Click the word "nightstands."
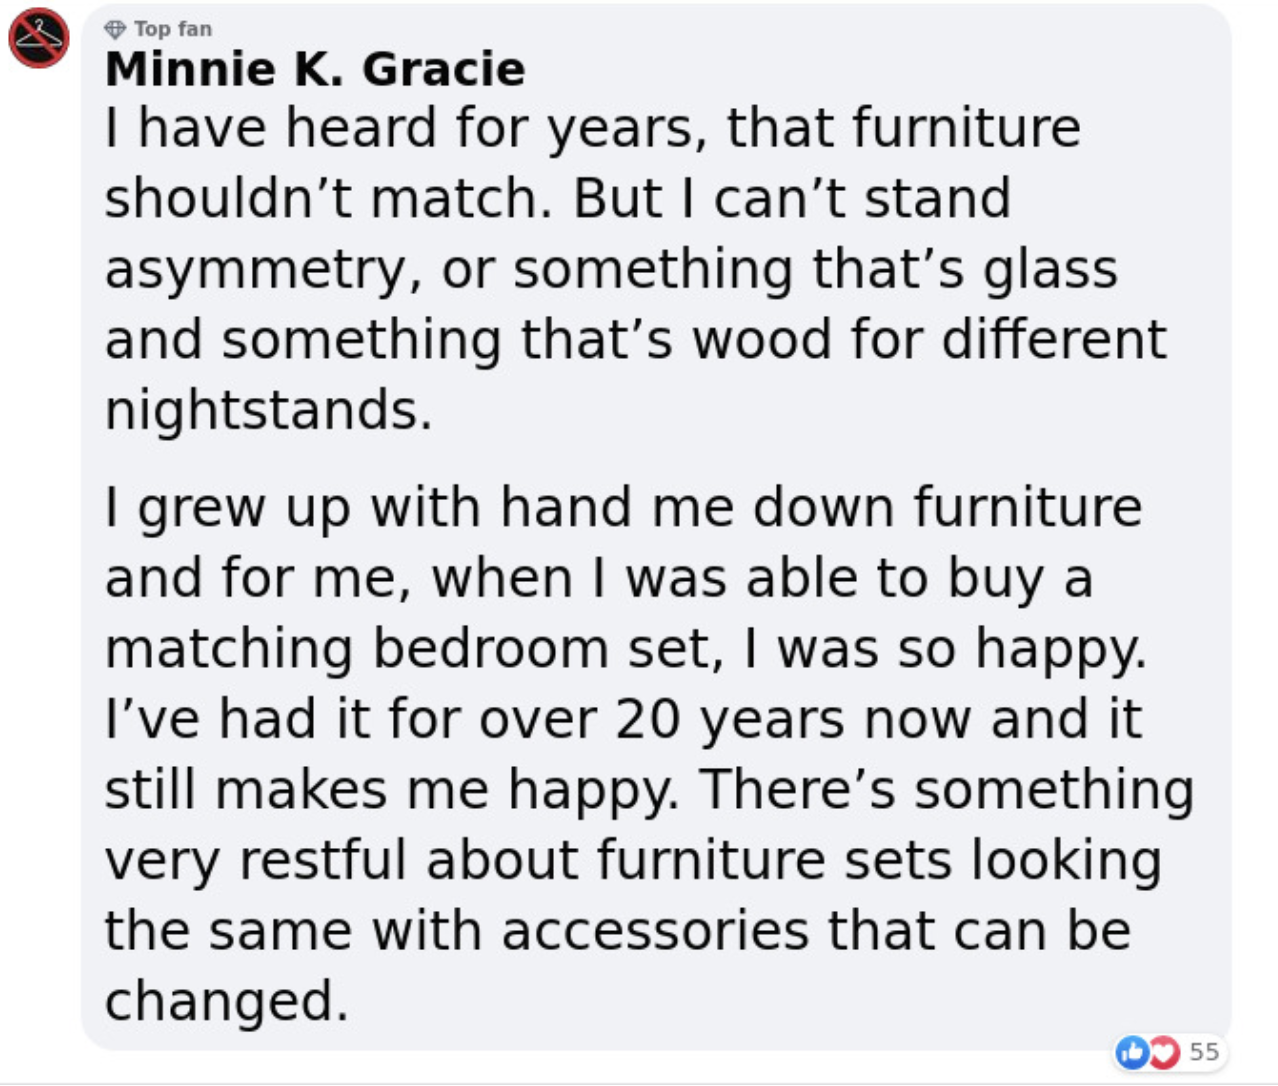Viewport: 1278px width, 1086px height. (x=269, y=410)
